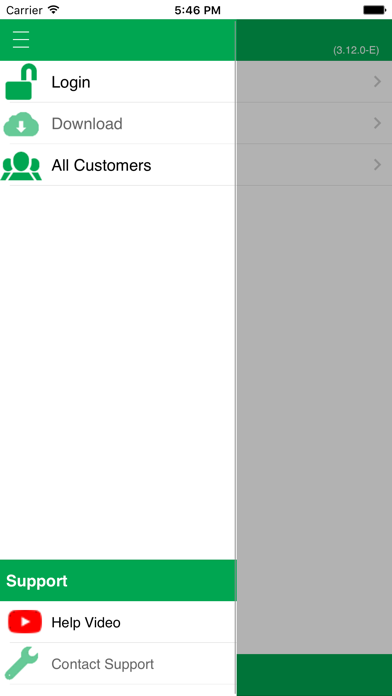The height and width of the screenshot is (696, 392).
Task: Expand the chevron on the Login row
Action: tap(377, 82)
